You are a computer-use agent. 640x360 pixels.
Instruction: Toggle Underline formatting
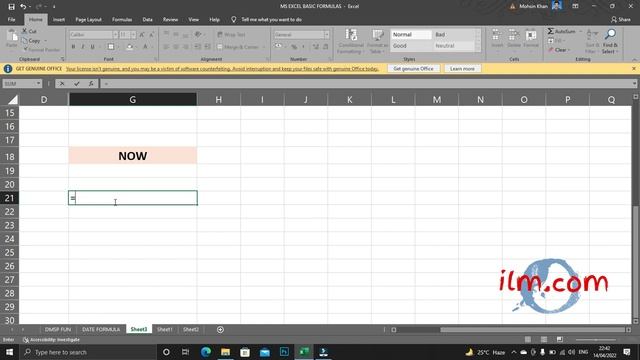coord(93,47)
